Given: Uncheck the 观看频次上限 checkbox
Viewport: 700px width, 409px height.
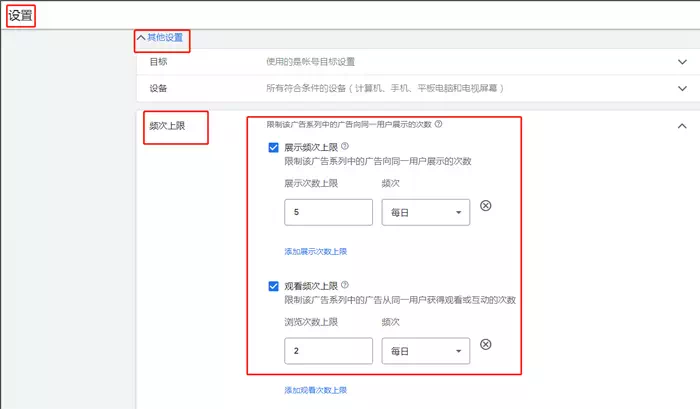Looking at the screenshot, I should [x=274, y=286].
